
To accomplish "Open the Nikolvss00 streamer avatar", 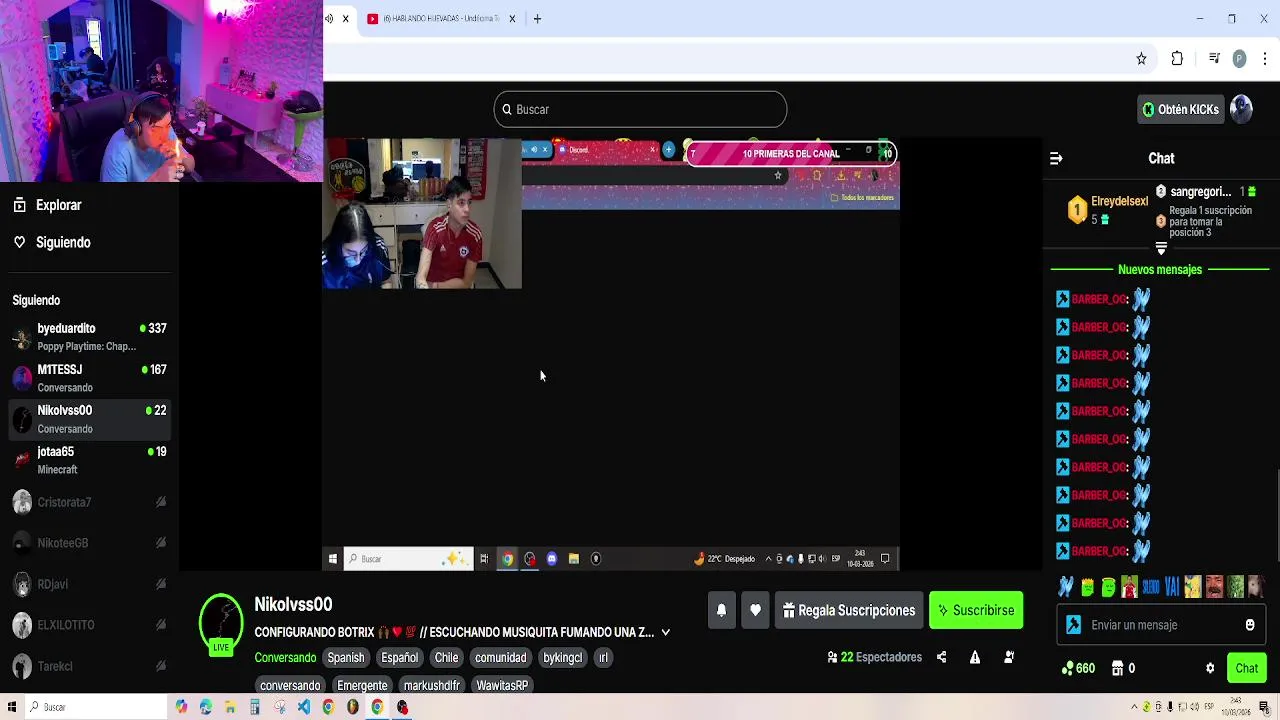I will [x=221, y=624].
